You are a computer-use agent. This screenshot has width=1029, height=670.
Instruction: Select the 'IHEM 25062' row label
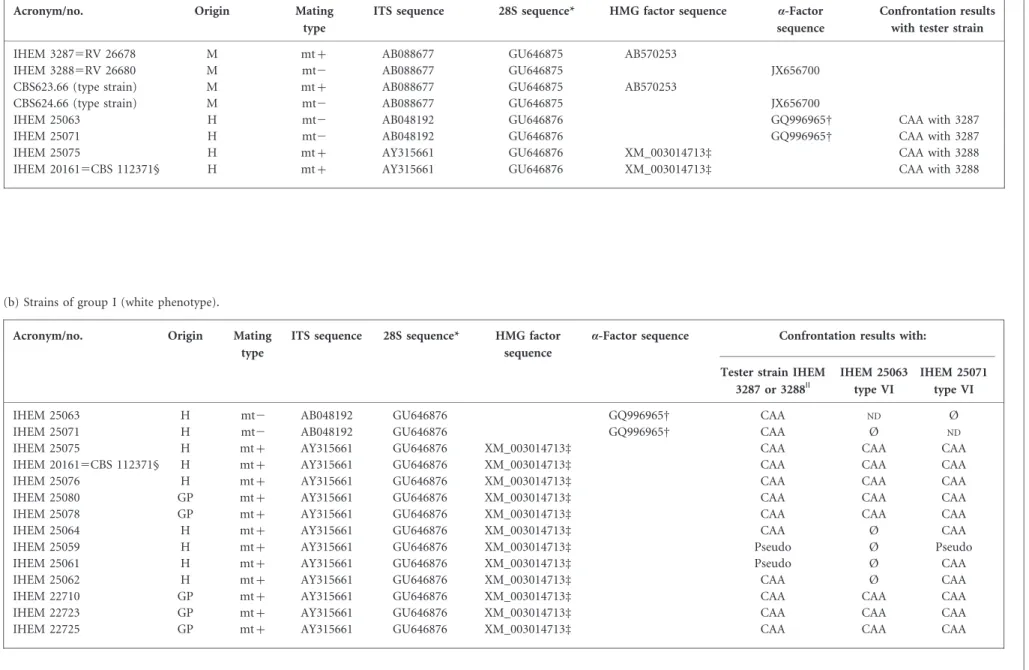47,579
